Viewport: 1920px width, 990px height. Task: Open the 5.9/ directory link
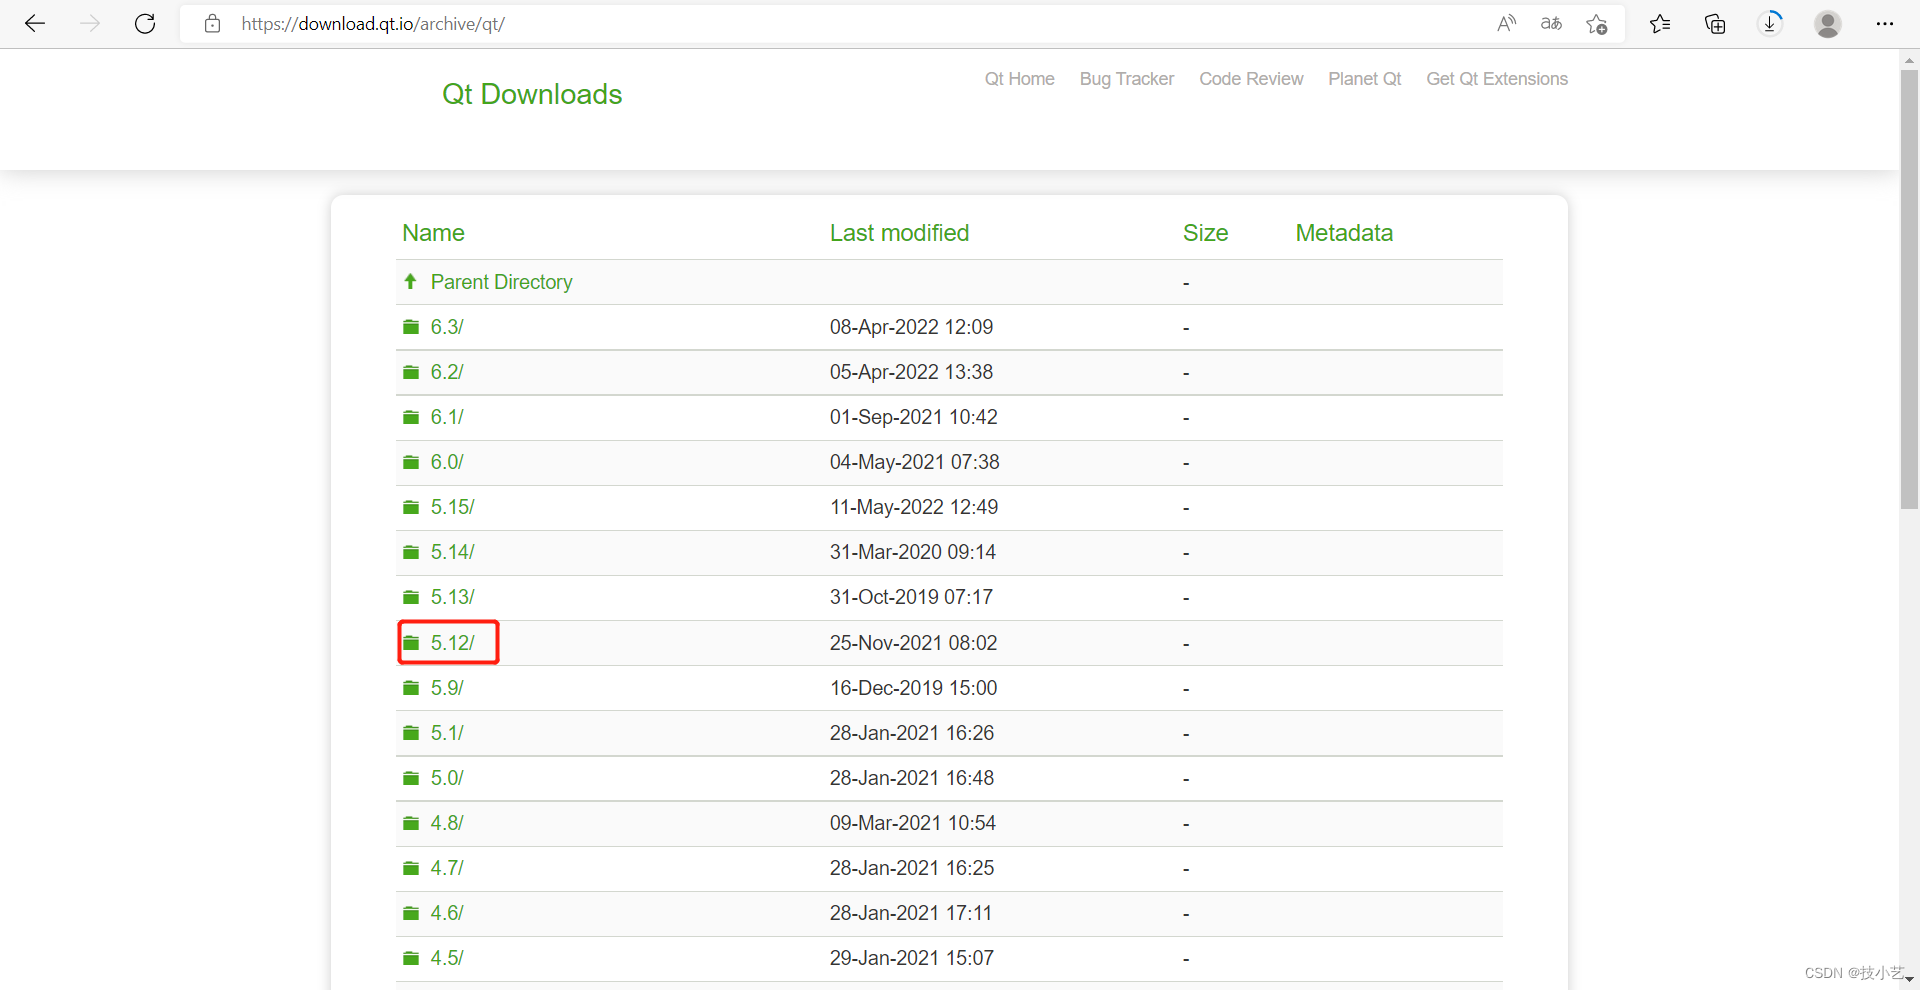click(x=447, y=688)
